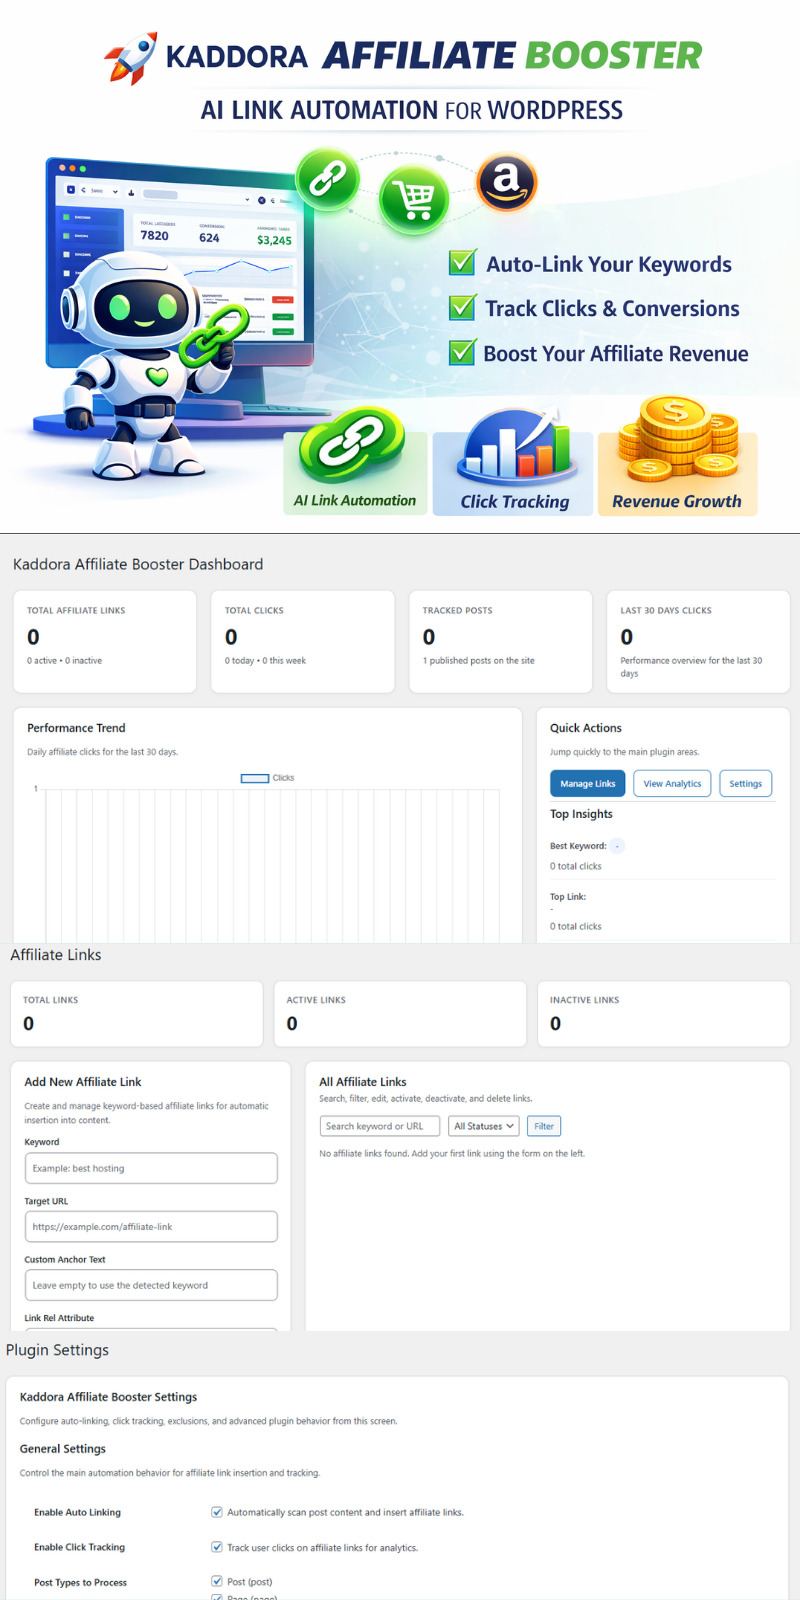Image resolution: width=800 pixels, height=1600 pixels.
Task: Click the Link Rel Attribute label
Action: [59, 1318]
